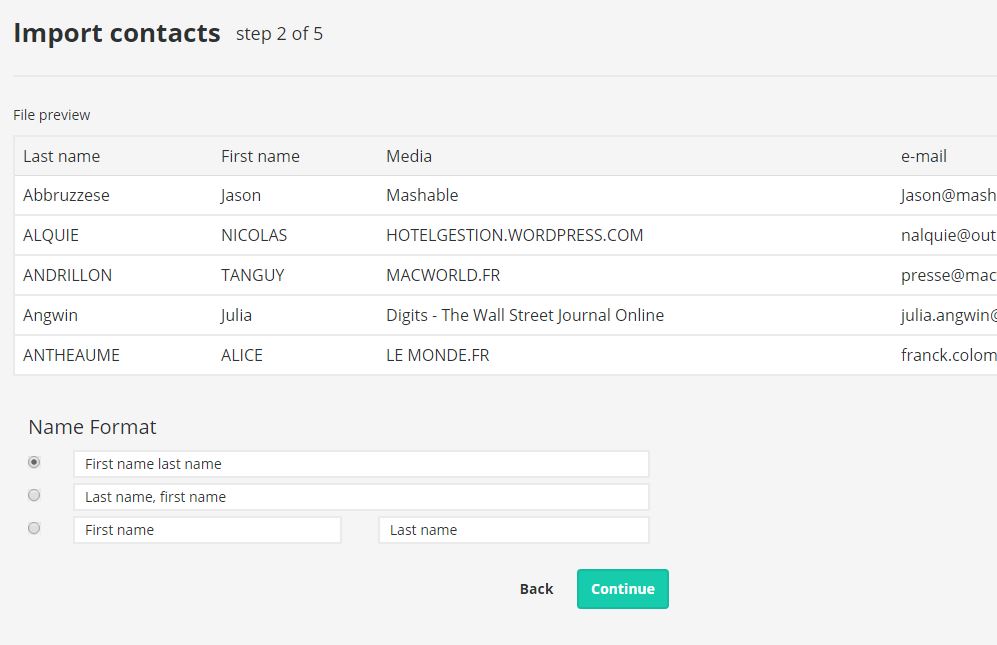Click the 'presse@mac' e-mail cell

[x=948, y=275]
